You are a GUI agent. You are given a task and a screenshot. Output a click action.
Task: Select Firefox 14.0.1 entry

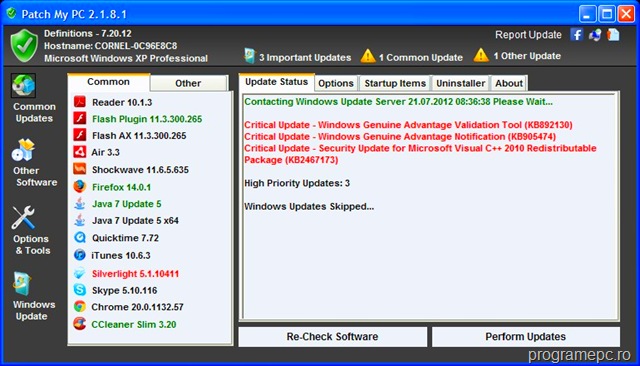coord(121,187)
